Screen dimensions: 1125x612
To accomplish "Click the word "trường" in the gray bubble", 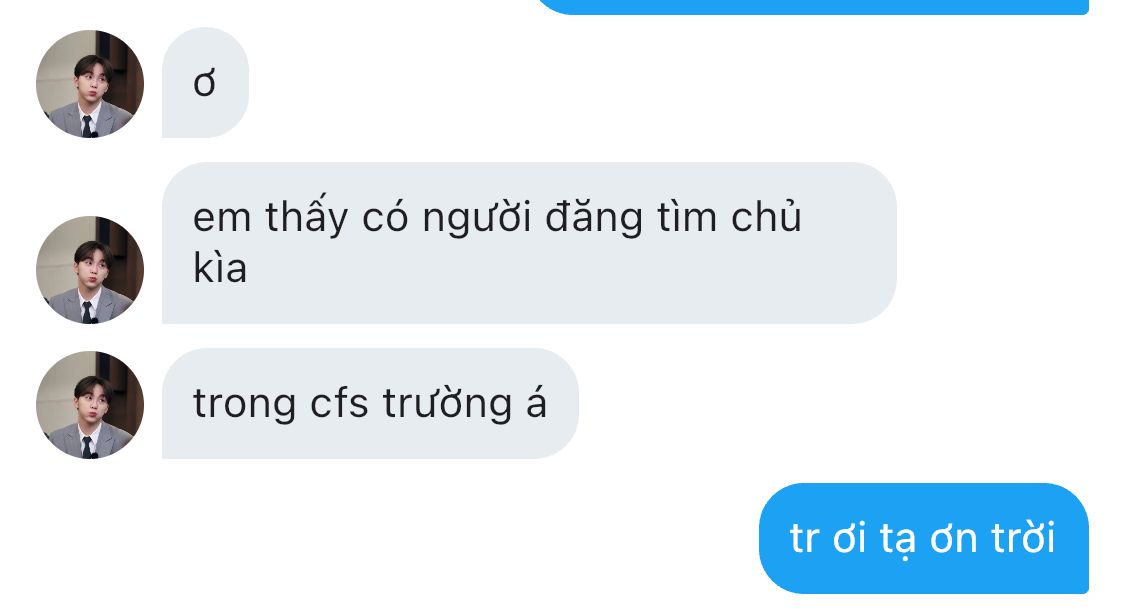I will (447, 404).
